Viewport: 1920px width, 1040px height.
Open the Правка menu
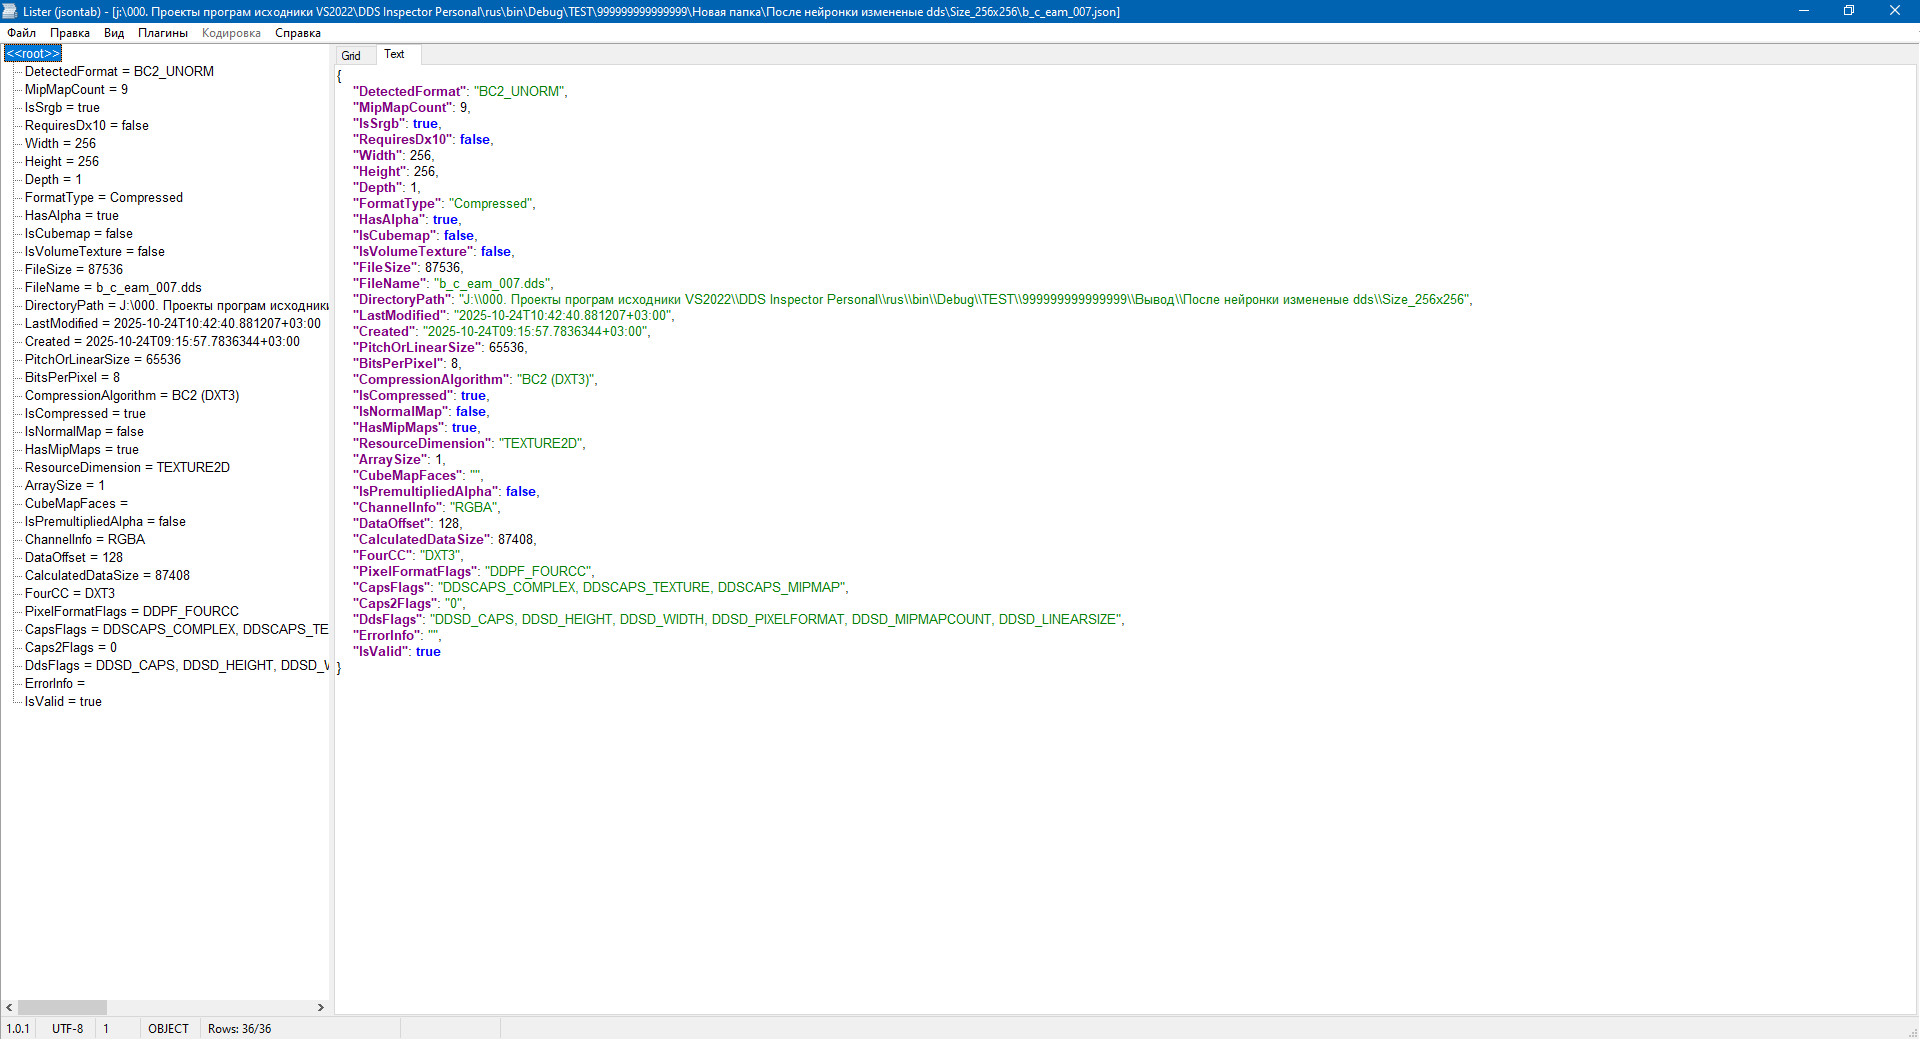coord(70,33)
